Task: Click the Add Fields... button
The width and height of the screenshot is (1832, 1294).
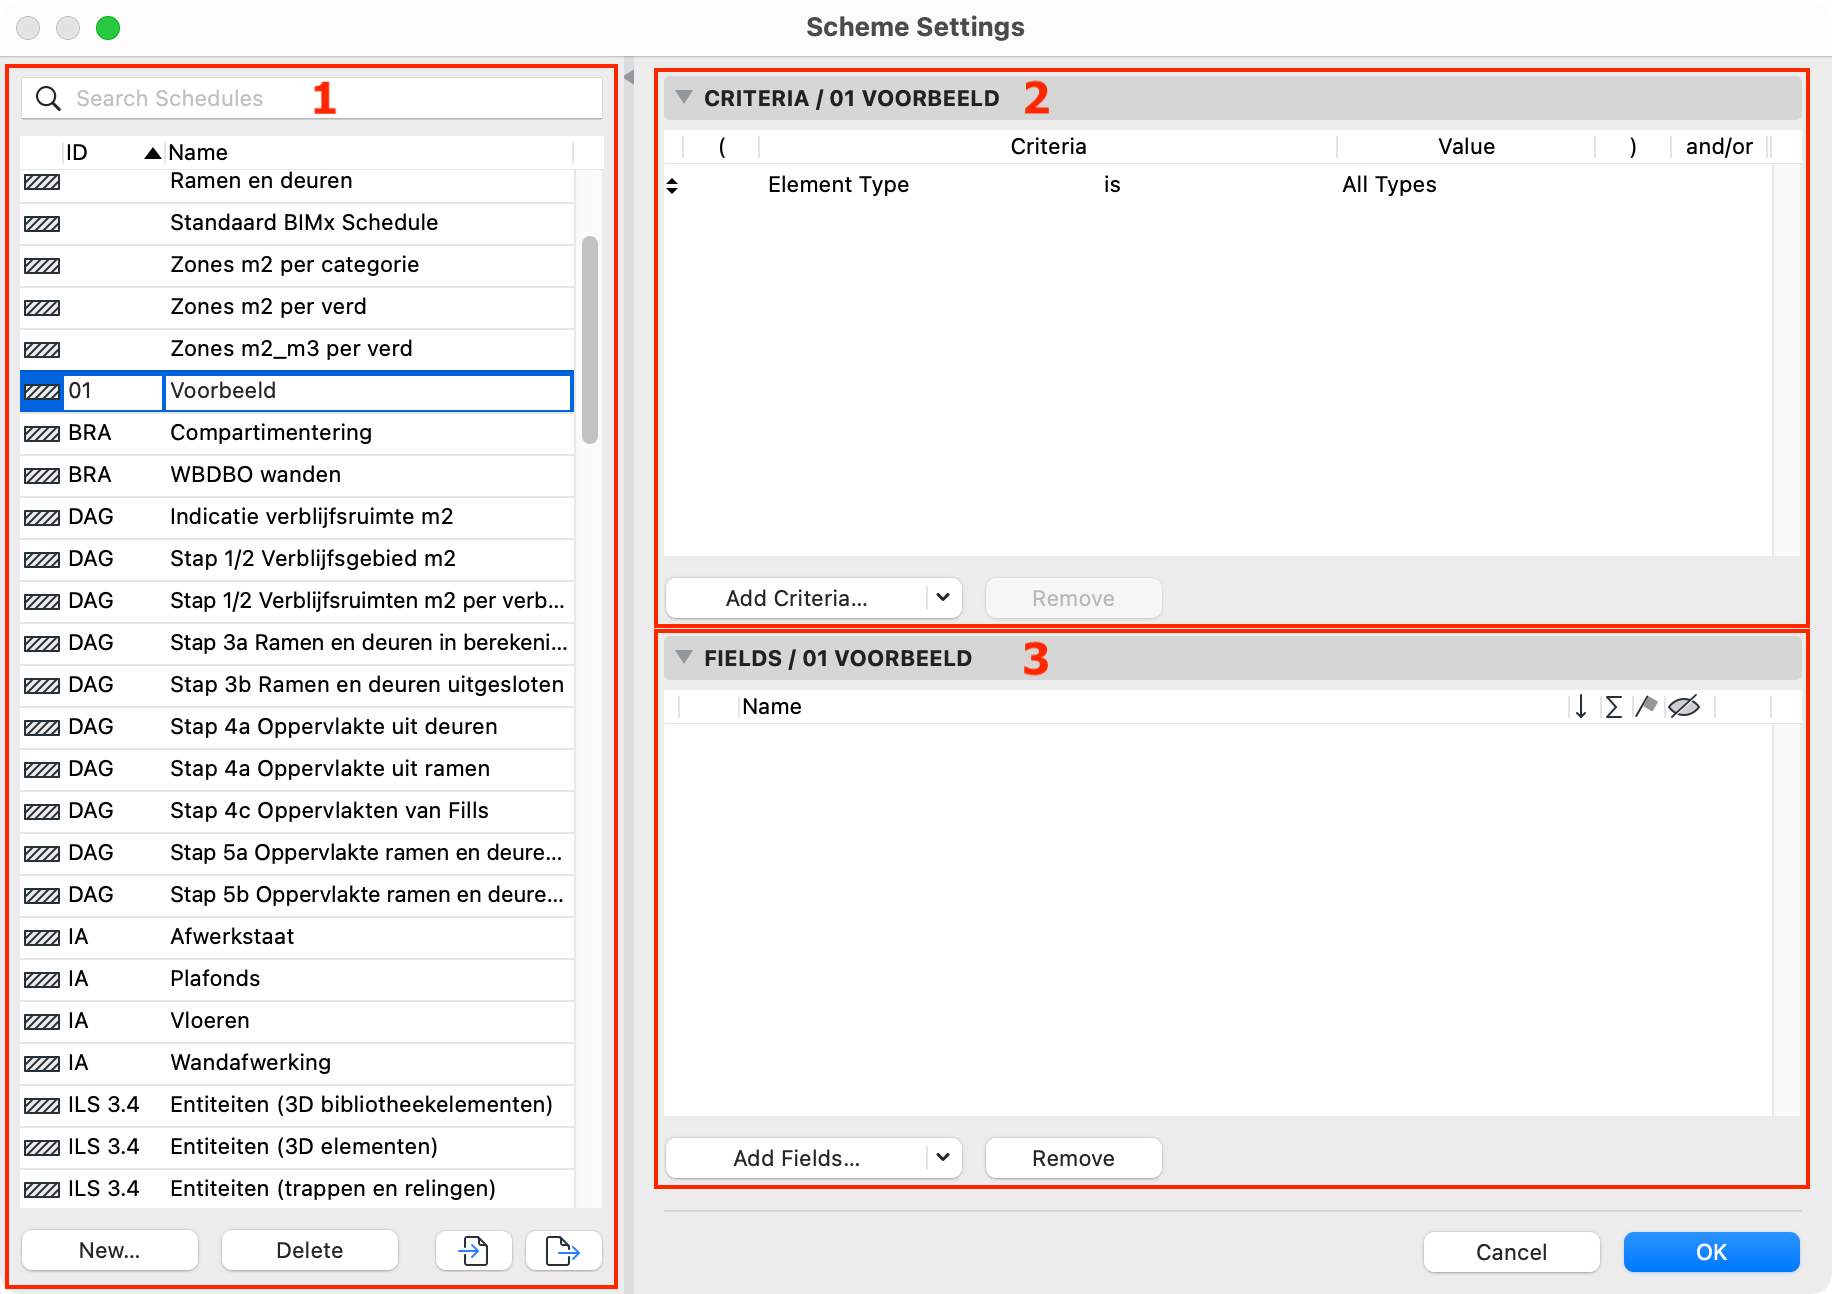Action: point(796,1158)
